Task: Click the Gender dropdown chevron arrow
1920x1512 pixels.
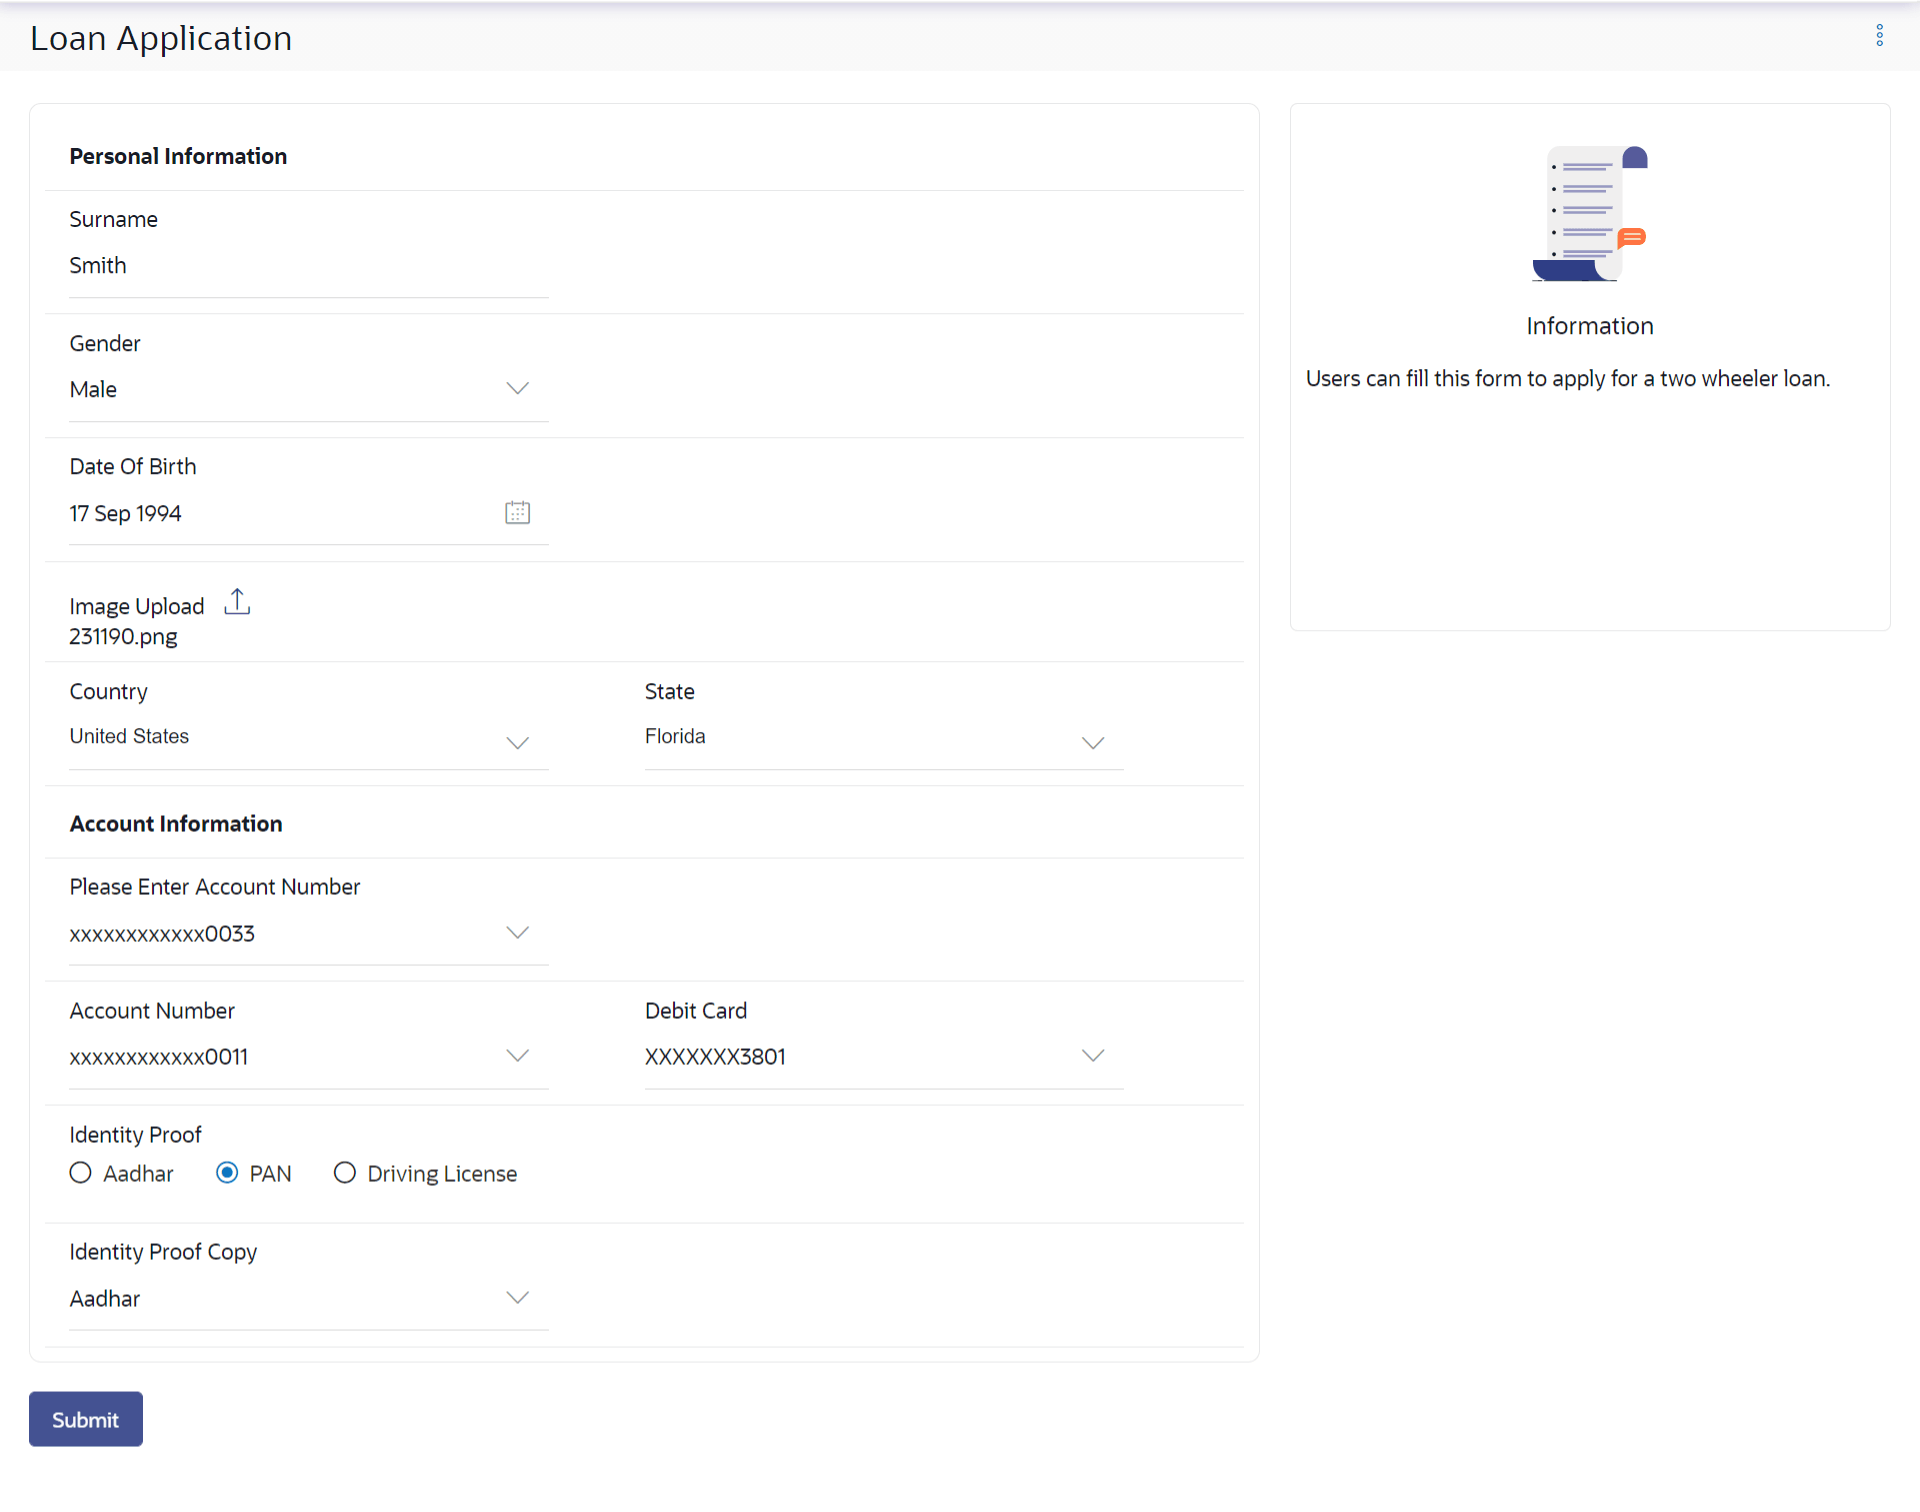Action: 517,389
